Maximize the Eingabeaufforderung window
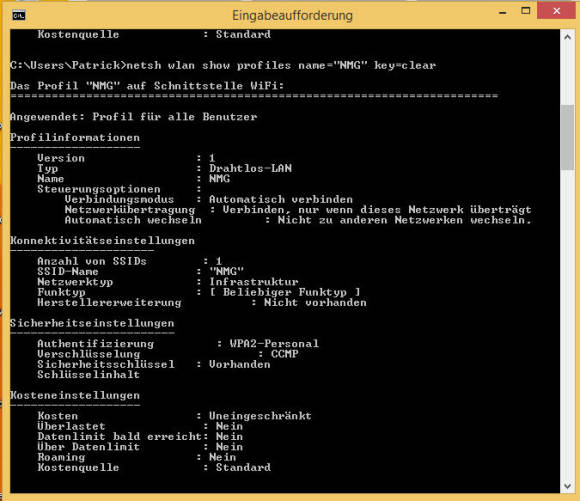The height and width of the screenshot is (501, 580). pyautogui.click(x=525, y=11)
